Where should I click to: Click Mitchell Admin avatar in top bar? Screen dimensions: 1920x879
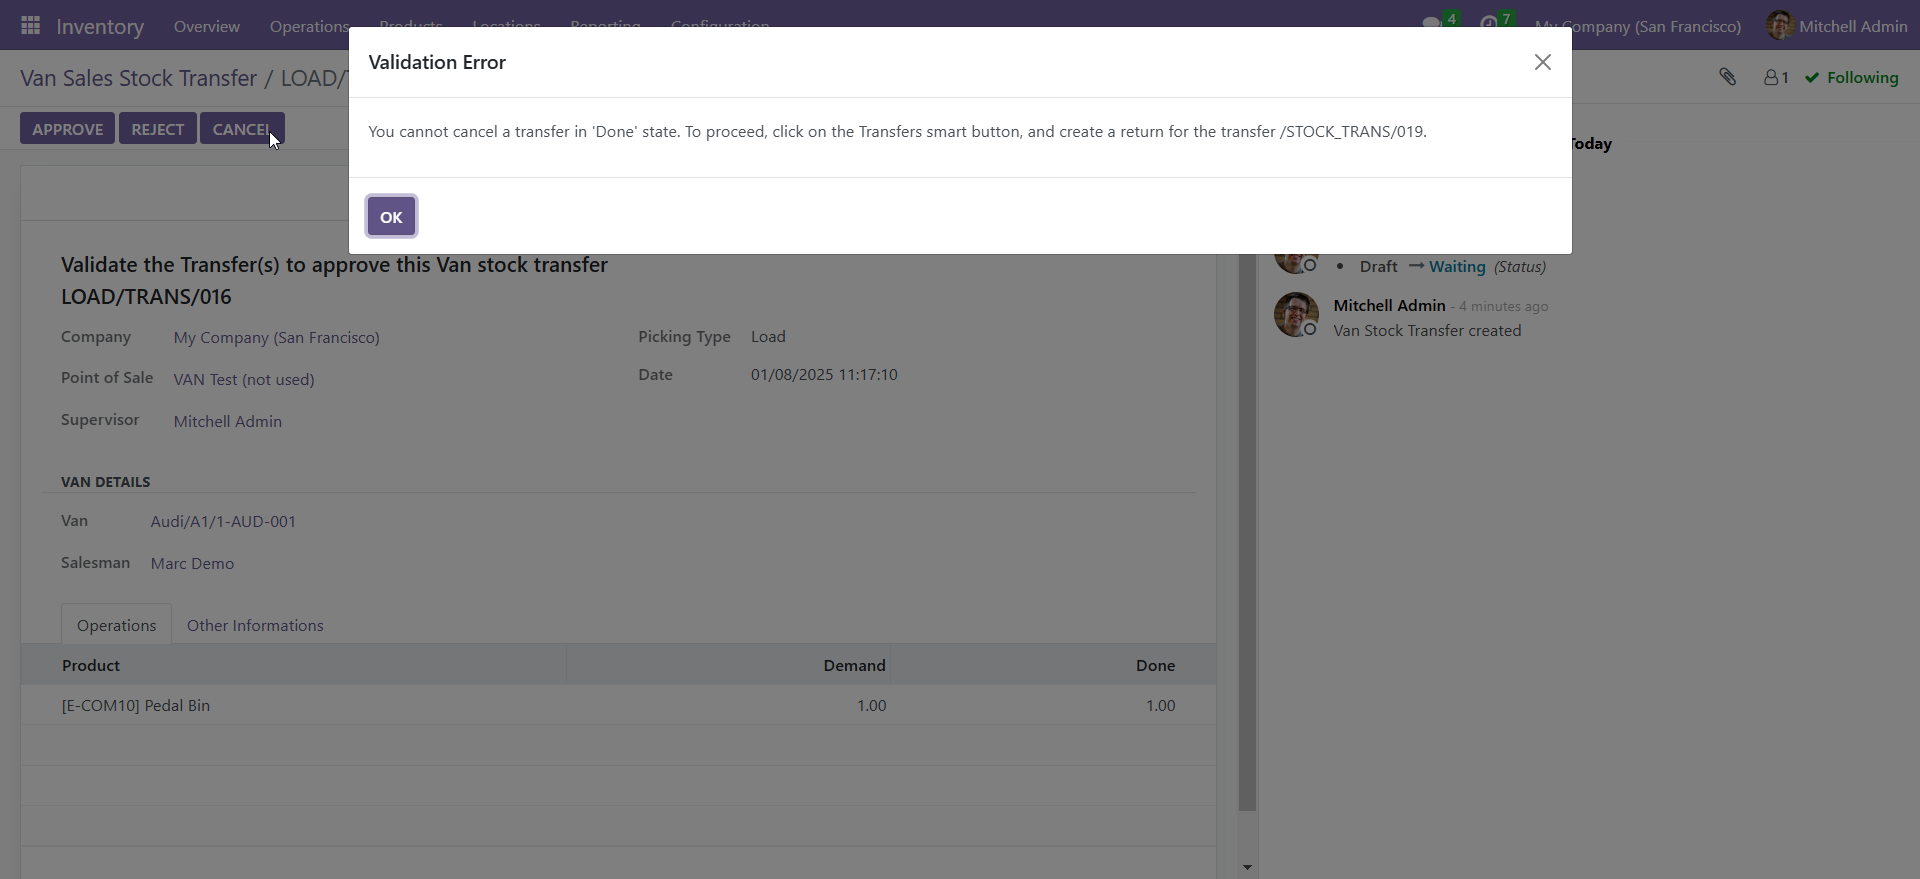point(1779,26)
